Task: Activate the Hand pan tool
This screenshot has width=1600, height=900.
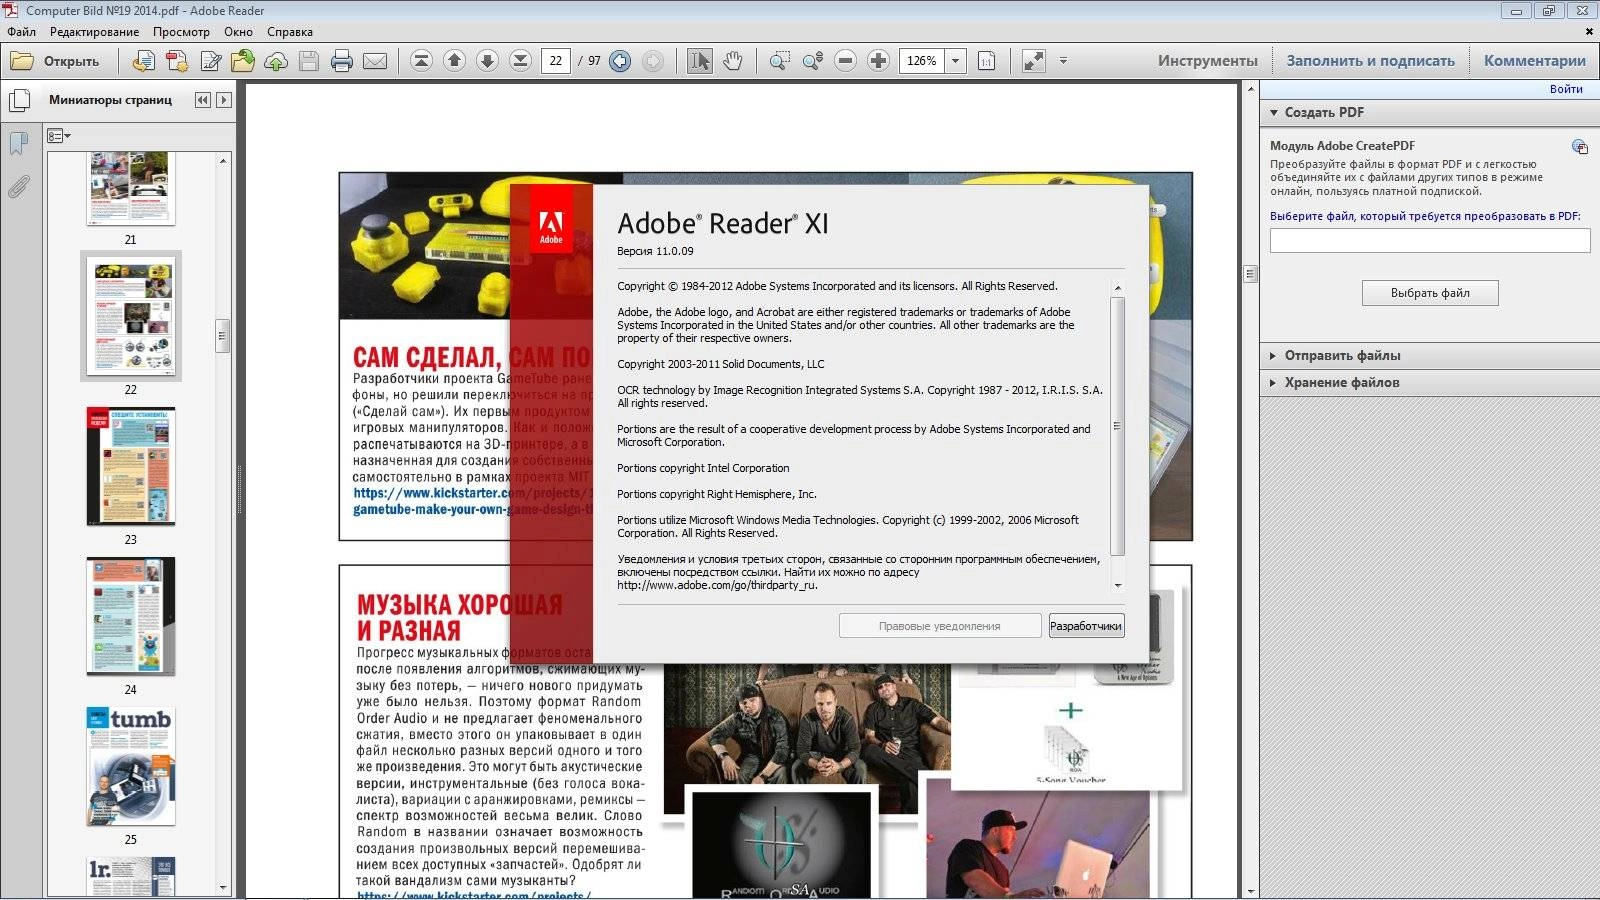Action: tap(733, 61)
